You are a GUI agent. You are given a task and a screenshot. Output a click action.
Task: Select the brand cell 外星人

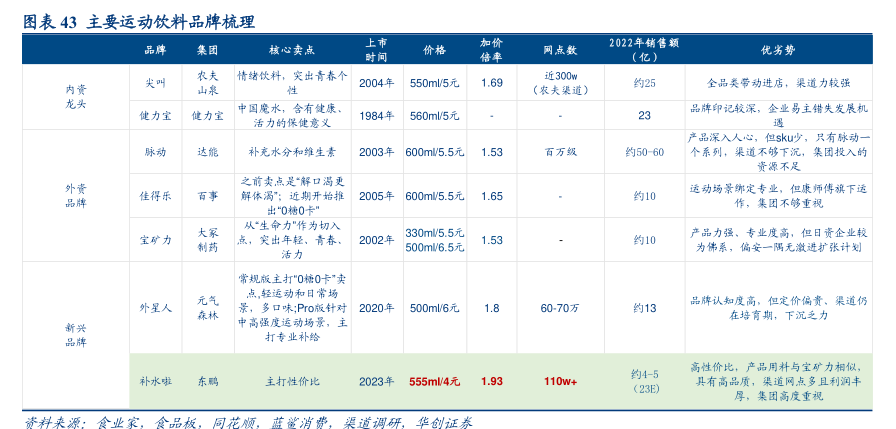[x=155, y=308]
